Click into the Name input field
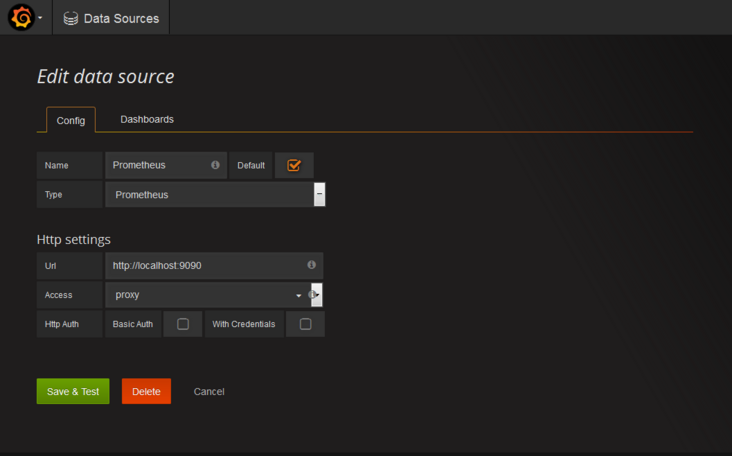The height and width of the screenshot is (456, 732). coord(158,165)
